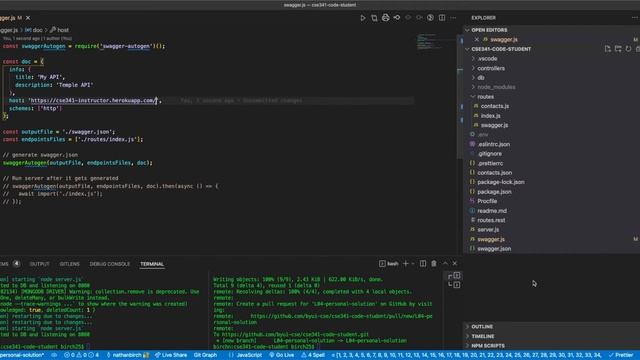Switch to the GitLens tab
This screenshot has height=360, width=640.
[x=69, y=264]
